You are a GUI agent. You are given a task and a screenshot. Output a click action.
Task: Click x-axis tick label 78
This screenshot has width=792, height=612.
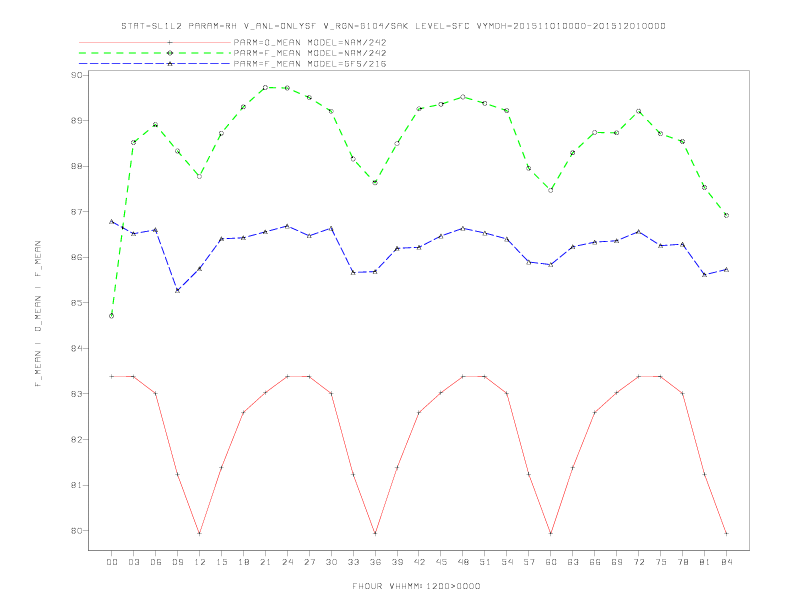682,562
